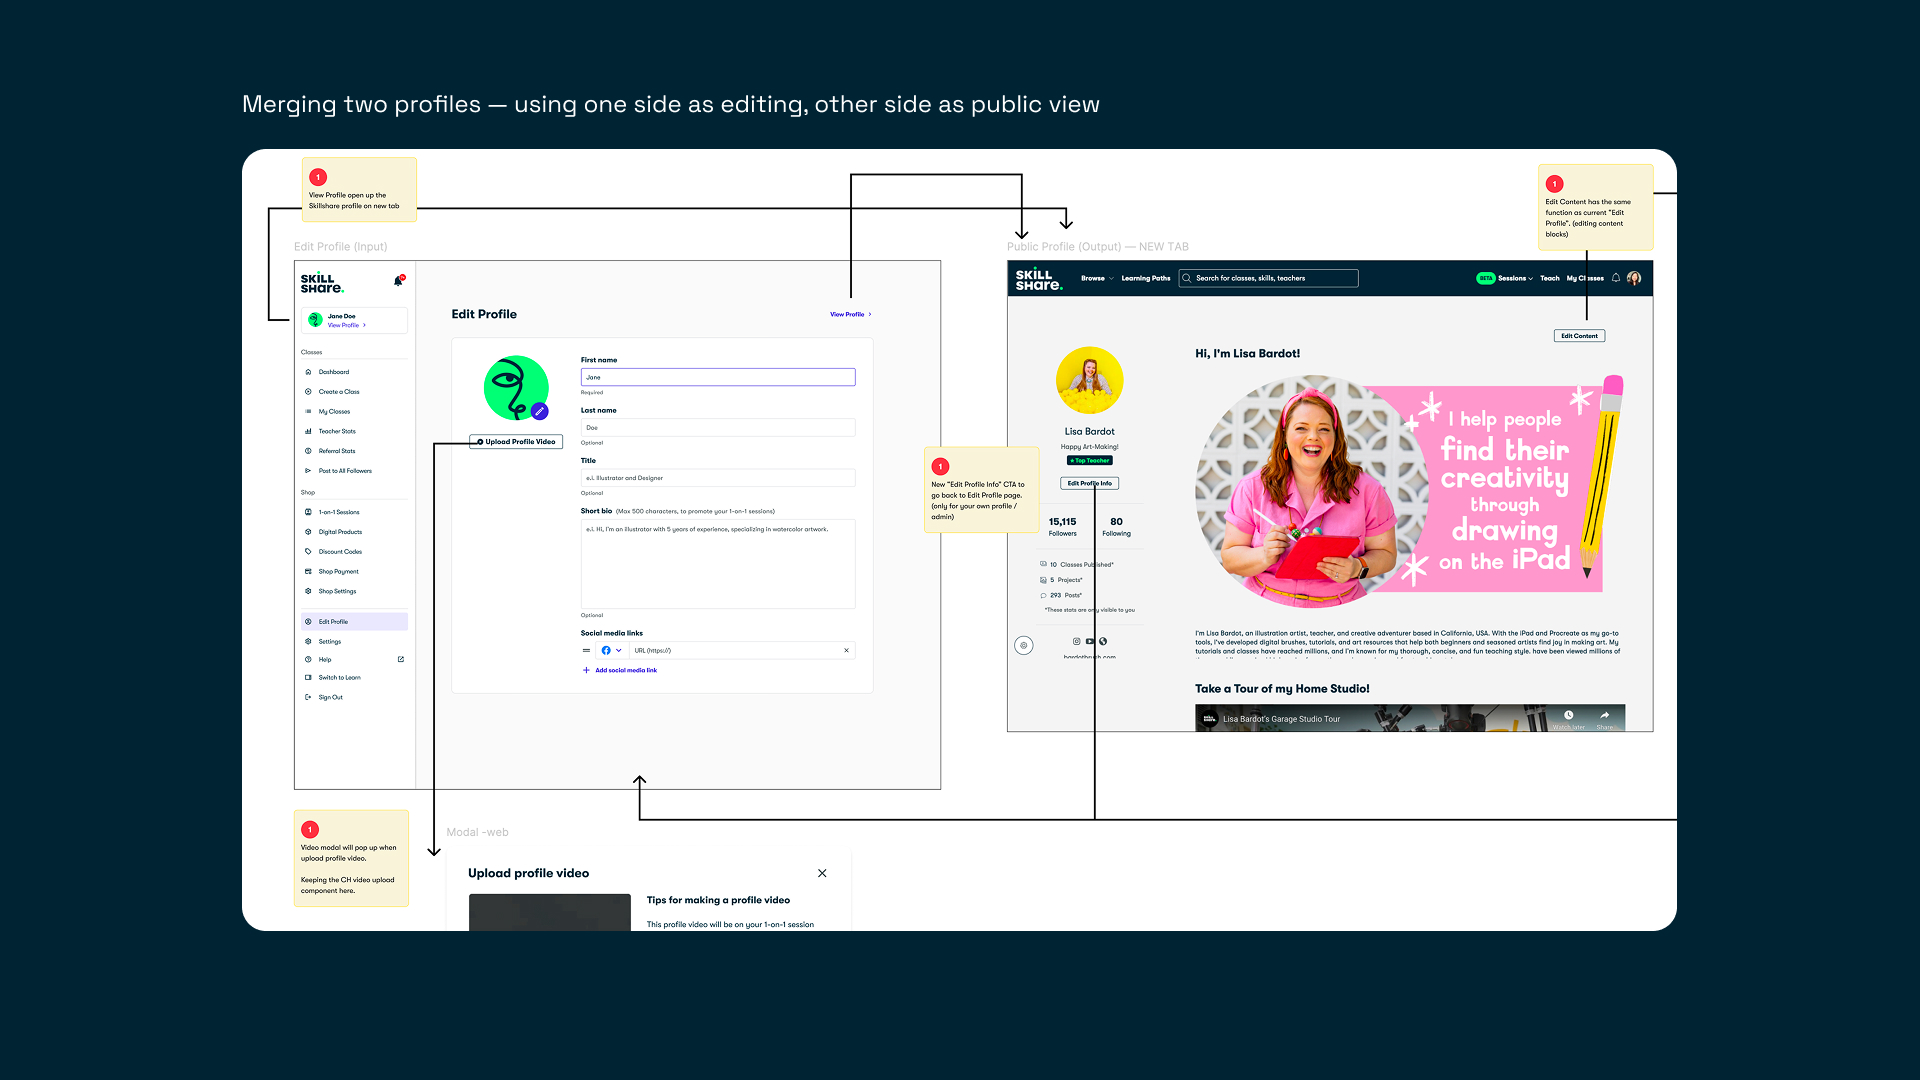Click the external link icon beside Help
This screenshot has width=1920, height=1080.
401,660
